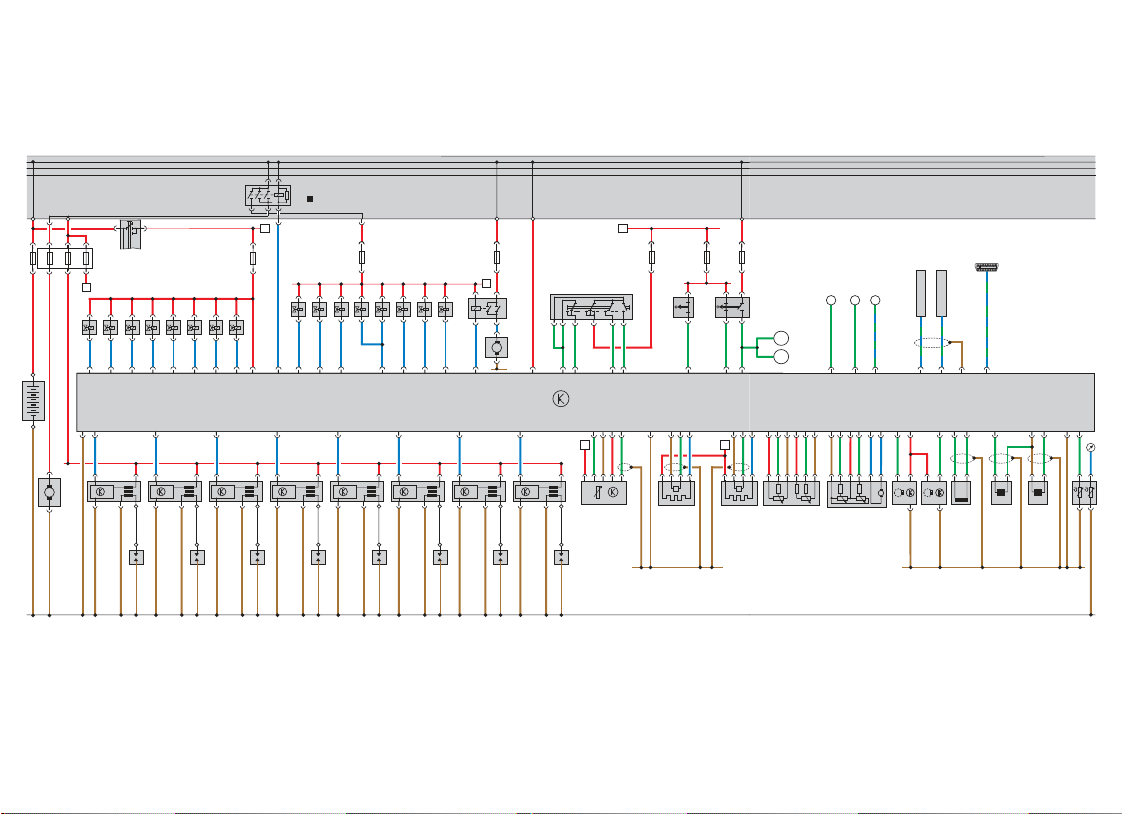Select the sensor box with K right of the coils

(604, 492)
